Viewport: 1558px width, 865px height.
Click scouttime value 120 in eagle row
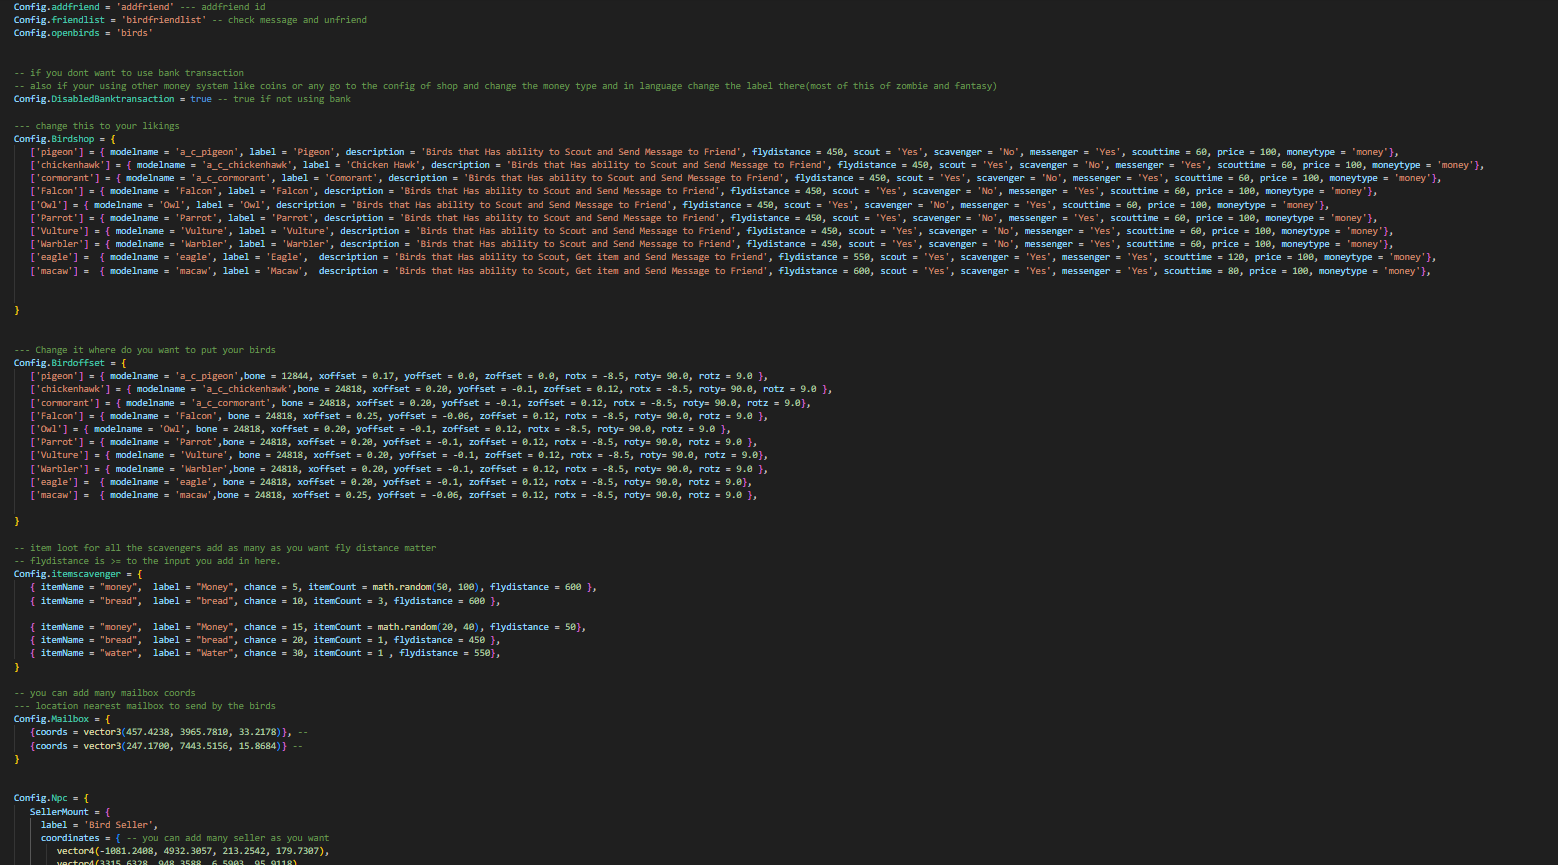[x=1236, y=257]
